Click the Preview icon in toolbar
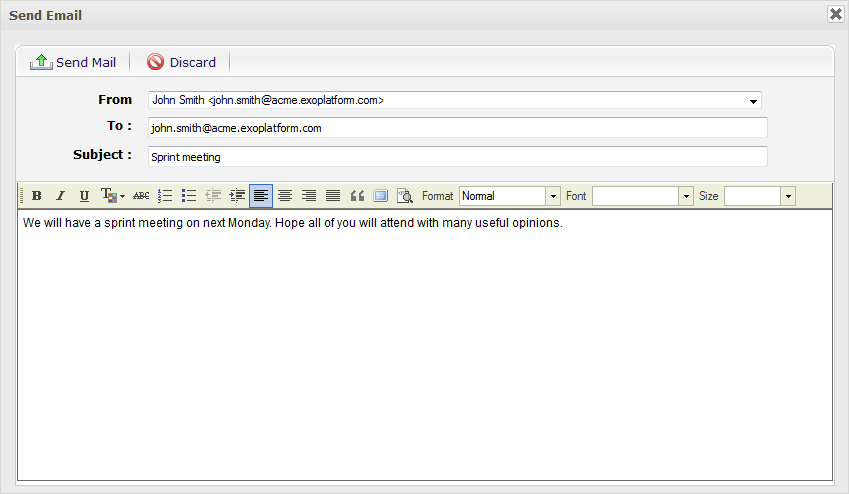 click(x=405, y=196)
